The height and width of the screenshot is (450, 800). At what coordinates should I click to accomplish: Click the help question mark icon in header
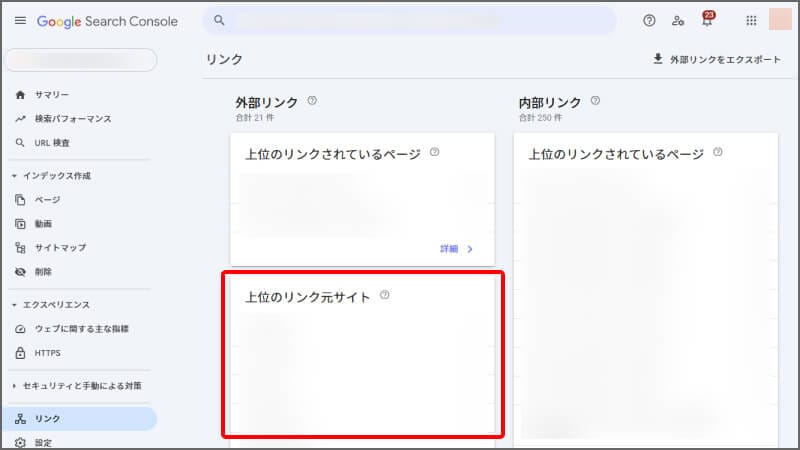649,21
